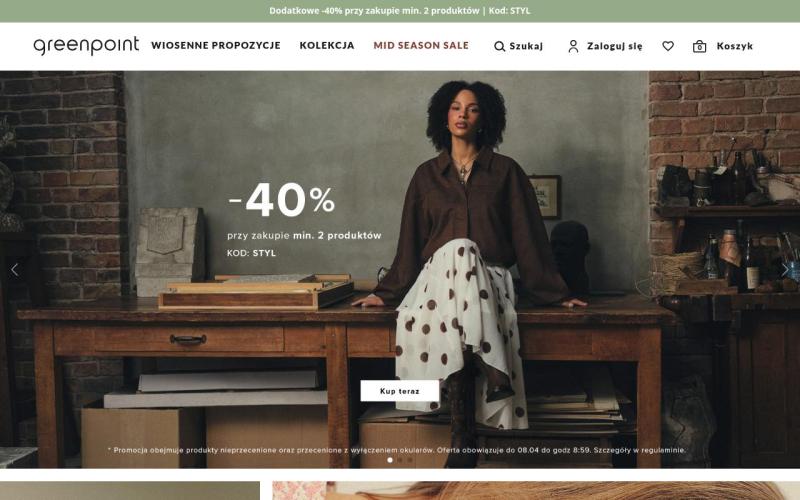
Task: Click the Kup teraz button
Action: pyautogui.click(x=399, y=391)
